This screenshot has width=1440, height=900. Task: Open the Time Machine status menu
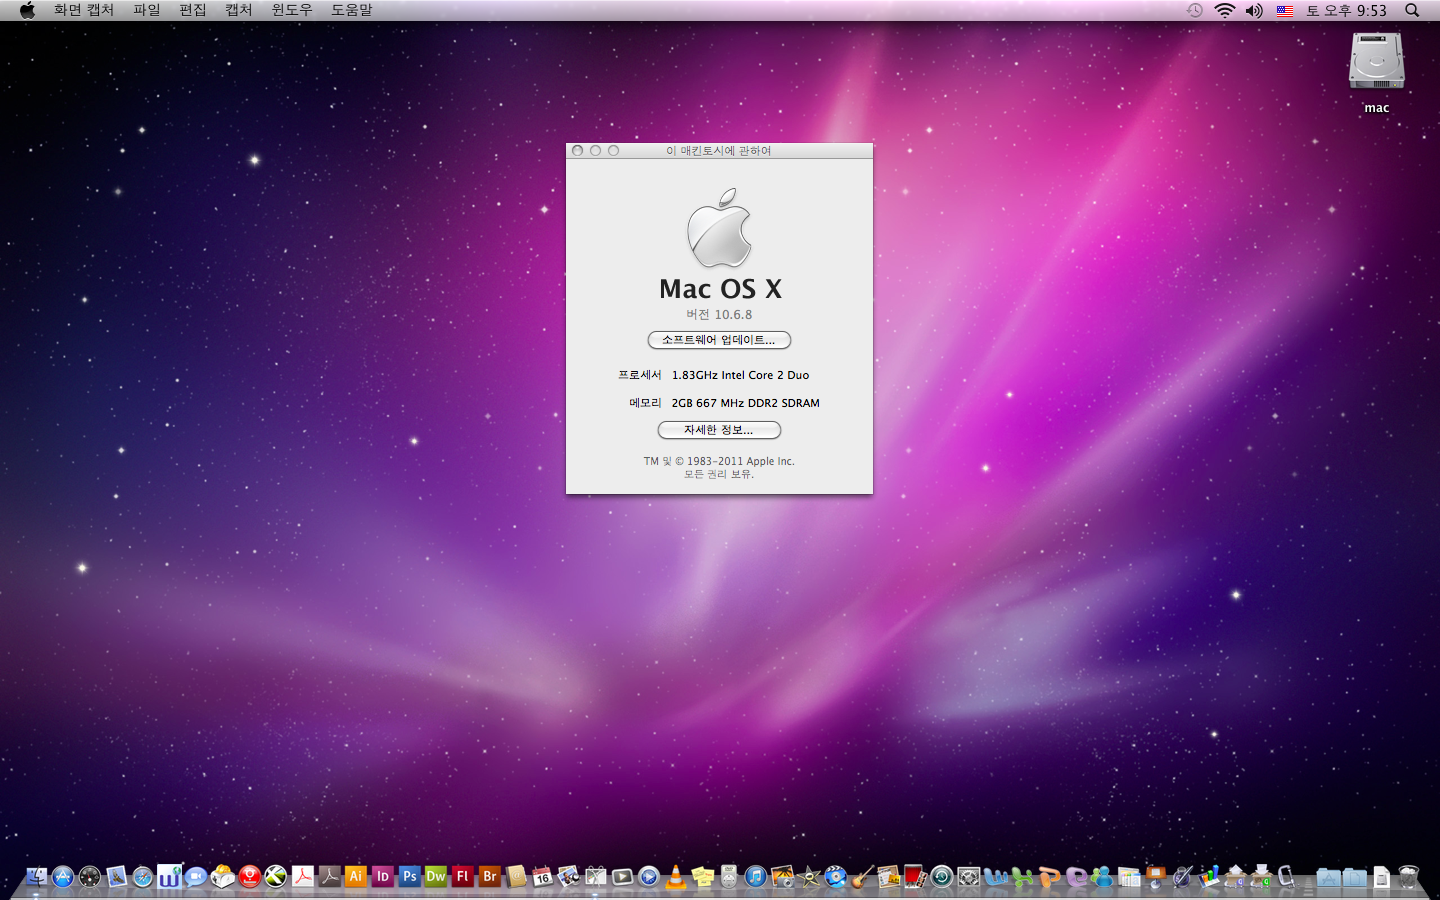[1195, 10]
